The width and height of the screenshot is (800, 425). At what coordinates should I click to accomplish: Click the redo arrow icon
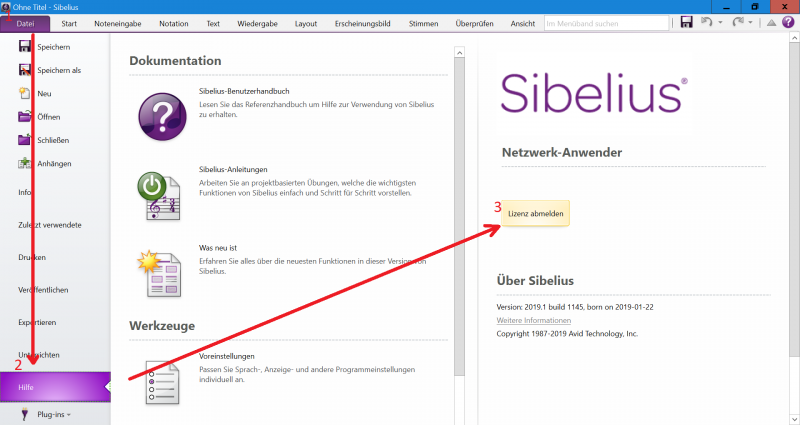click(x=738, y=22)
